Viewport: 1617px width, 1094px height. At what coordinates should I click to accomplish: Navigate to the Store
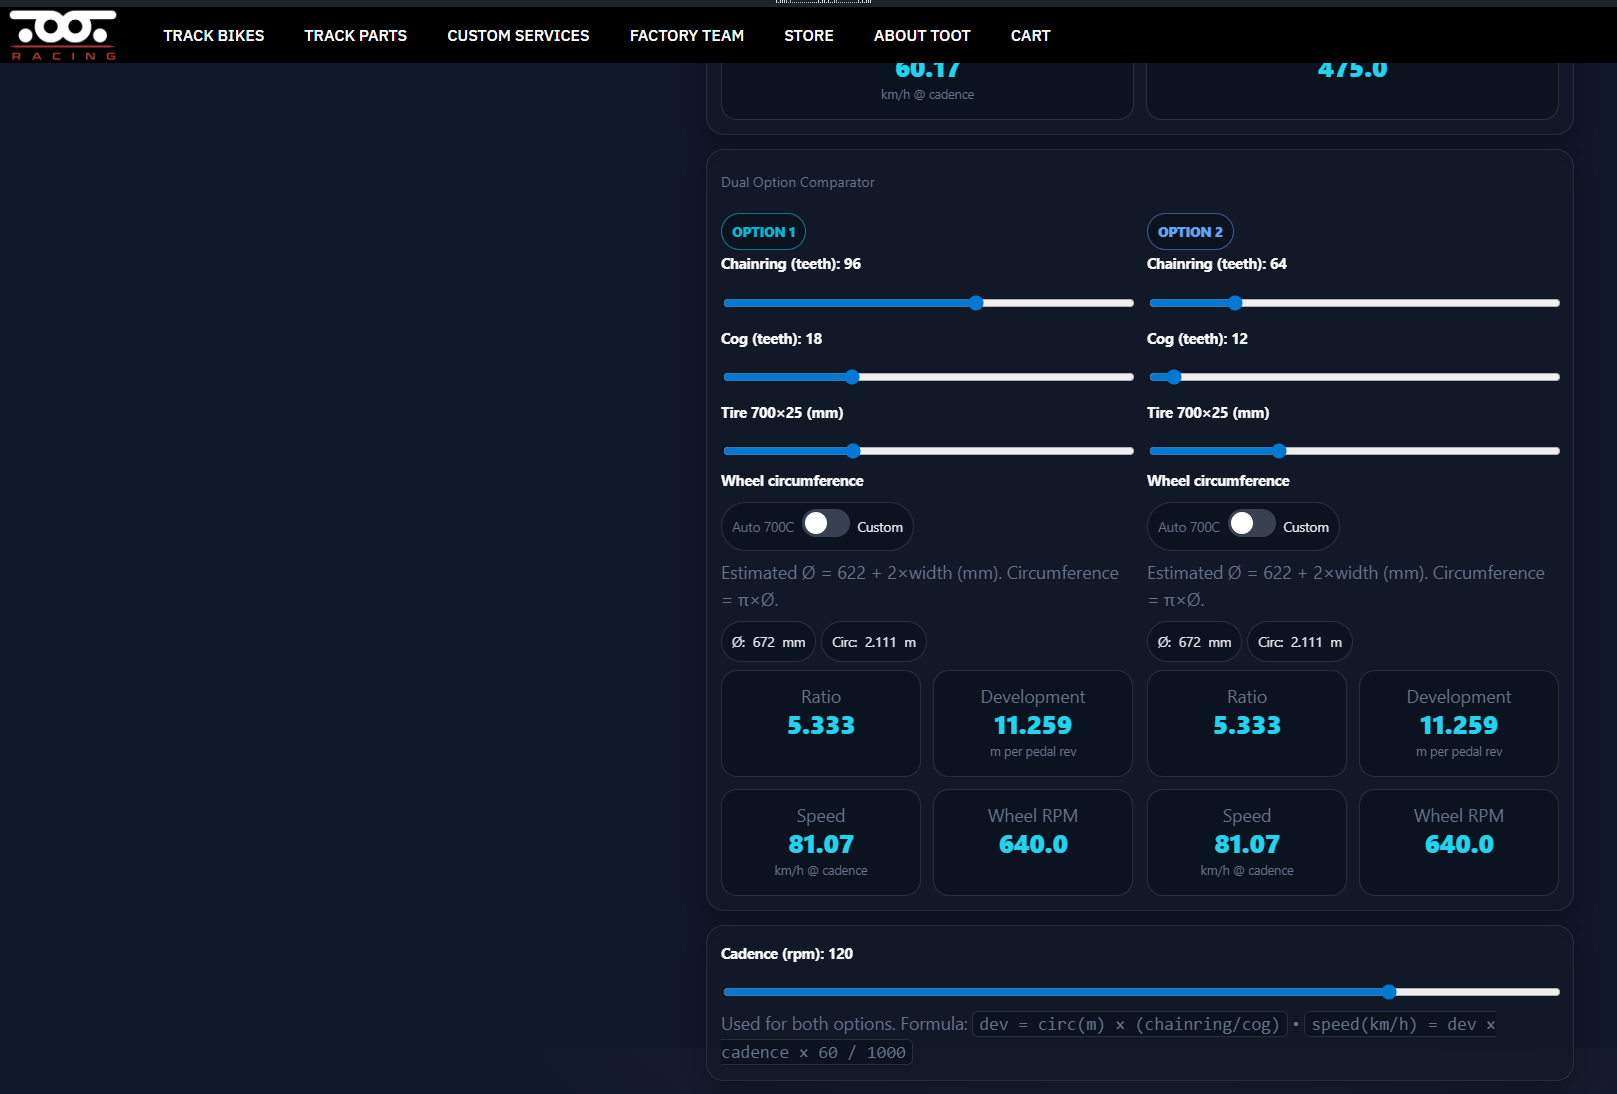[808, 36]
